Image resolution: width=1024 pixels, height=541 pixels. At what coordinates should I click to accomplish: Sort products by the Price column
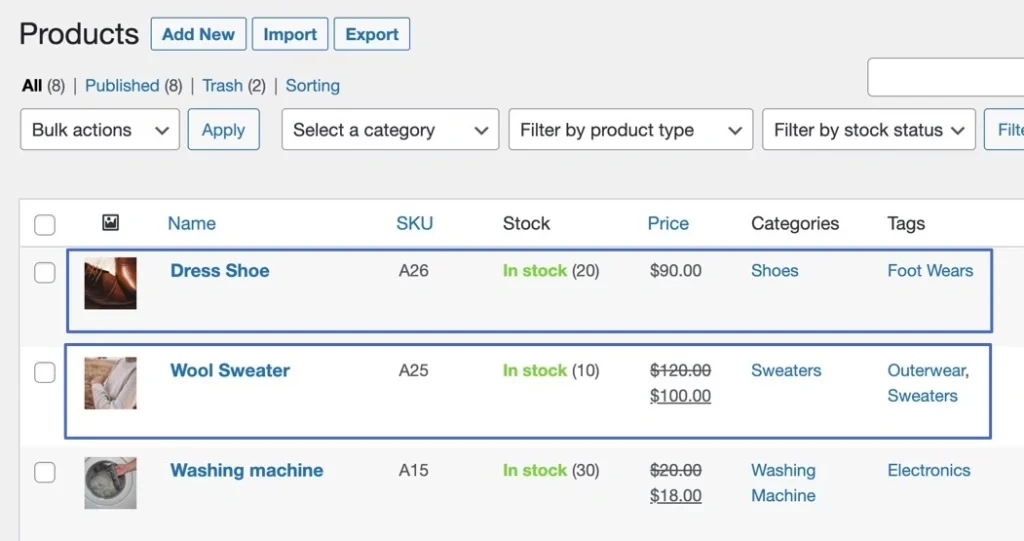[x=668, y=223]
